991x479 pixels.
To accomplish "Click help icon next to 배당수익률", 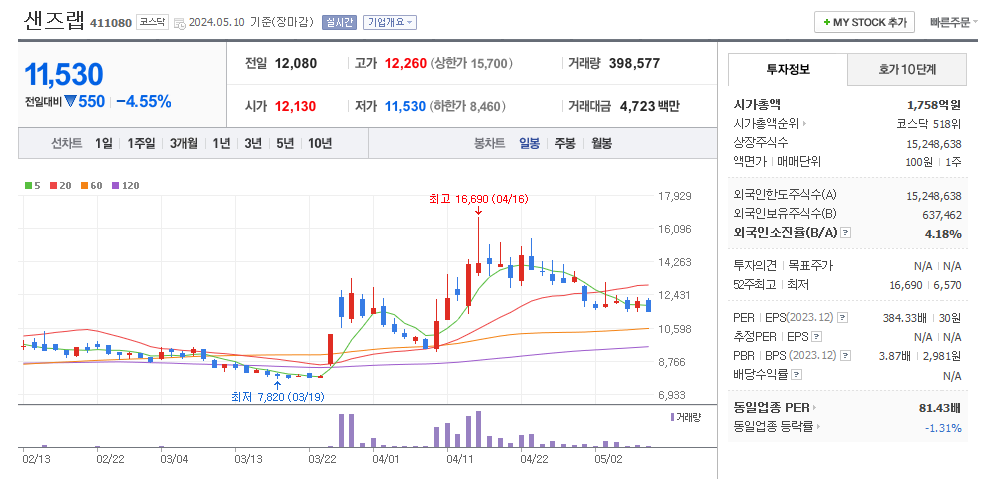I will click(797, 375).
